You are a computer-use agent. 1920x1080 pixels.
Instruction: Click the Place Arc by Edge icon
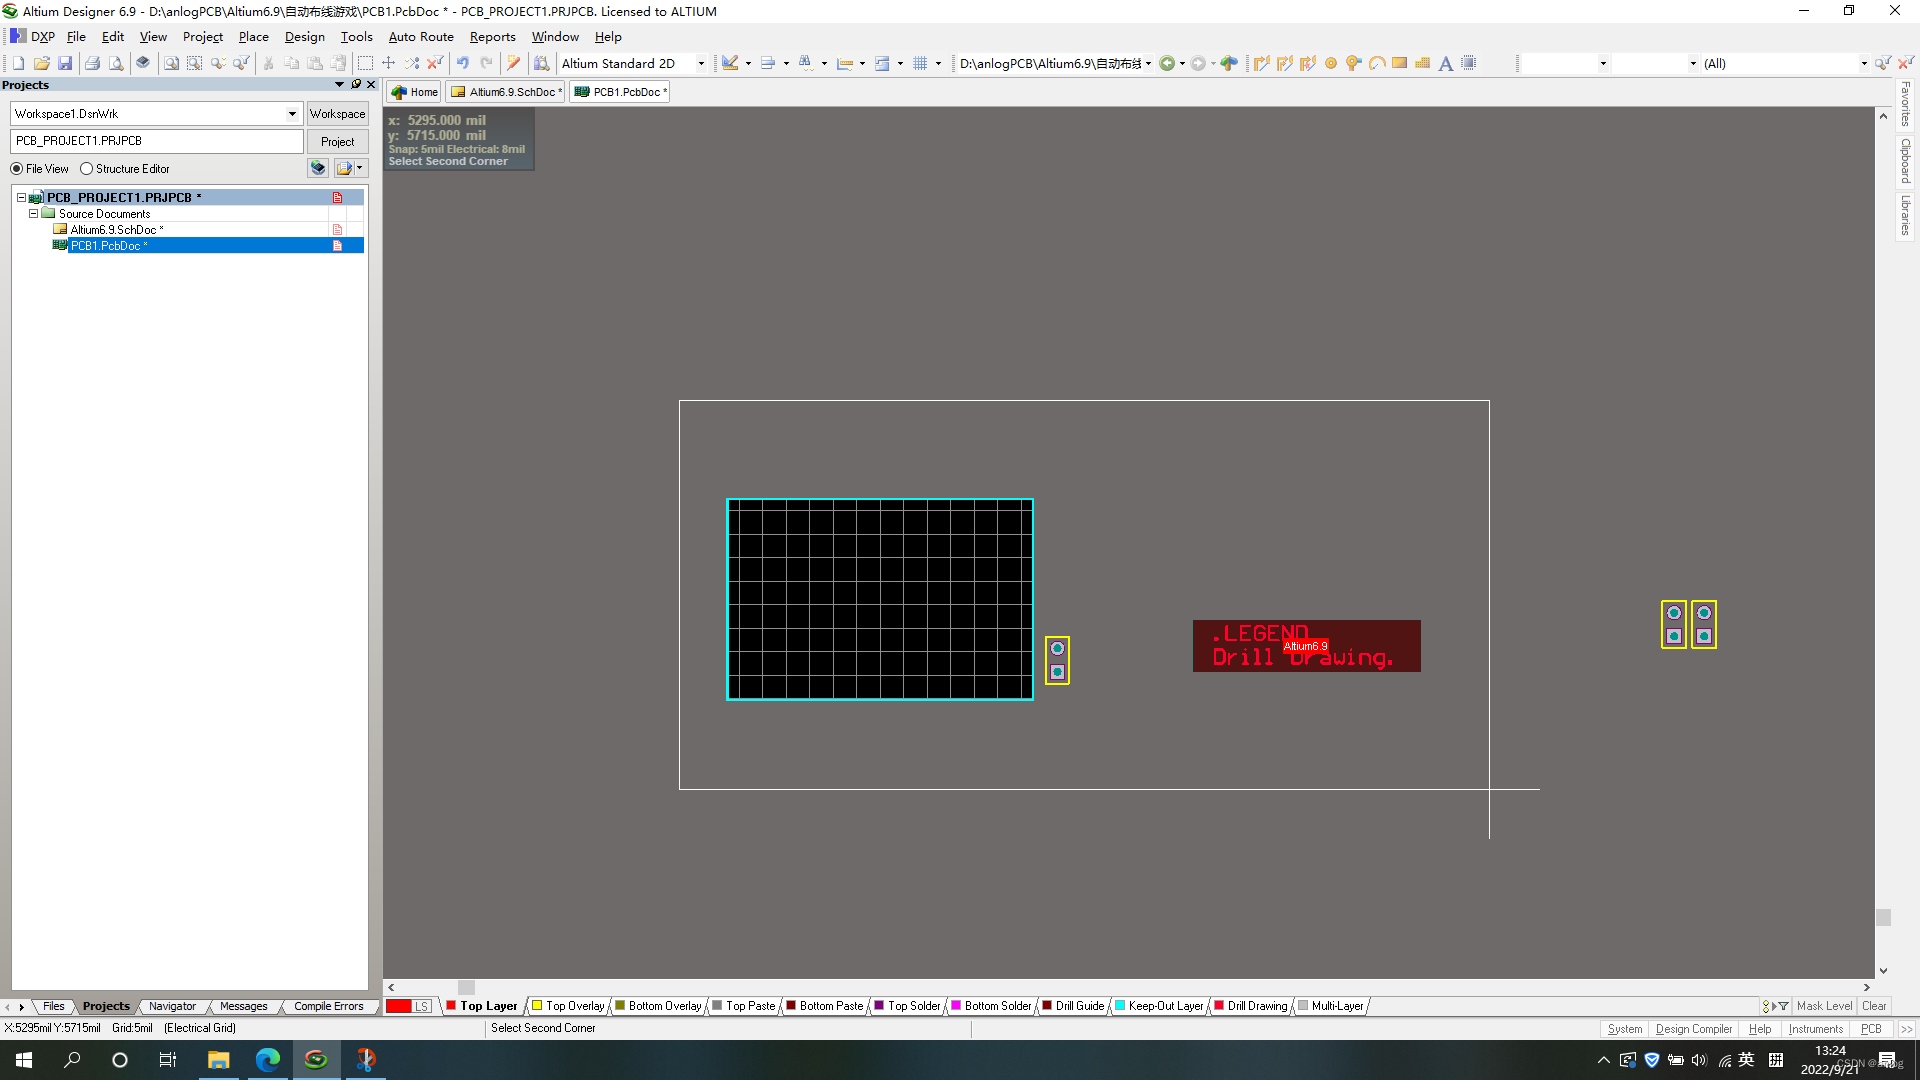click(1377, 63)
